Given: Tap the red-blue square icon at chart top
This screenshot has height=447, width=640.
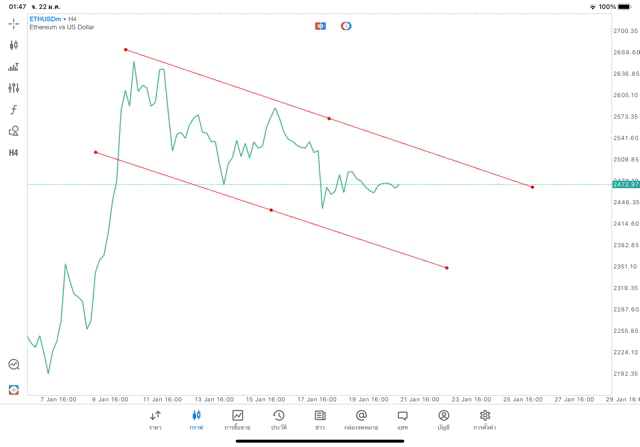Looking at the screenshot, I should click(320, 25).
